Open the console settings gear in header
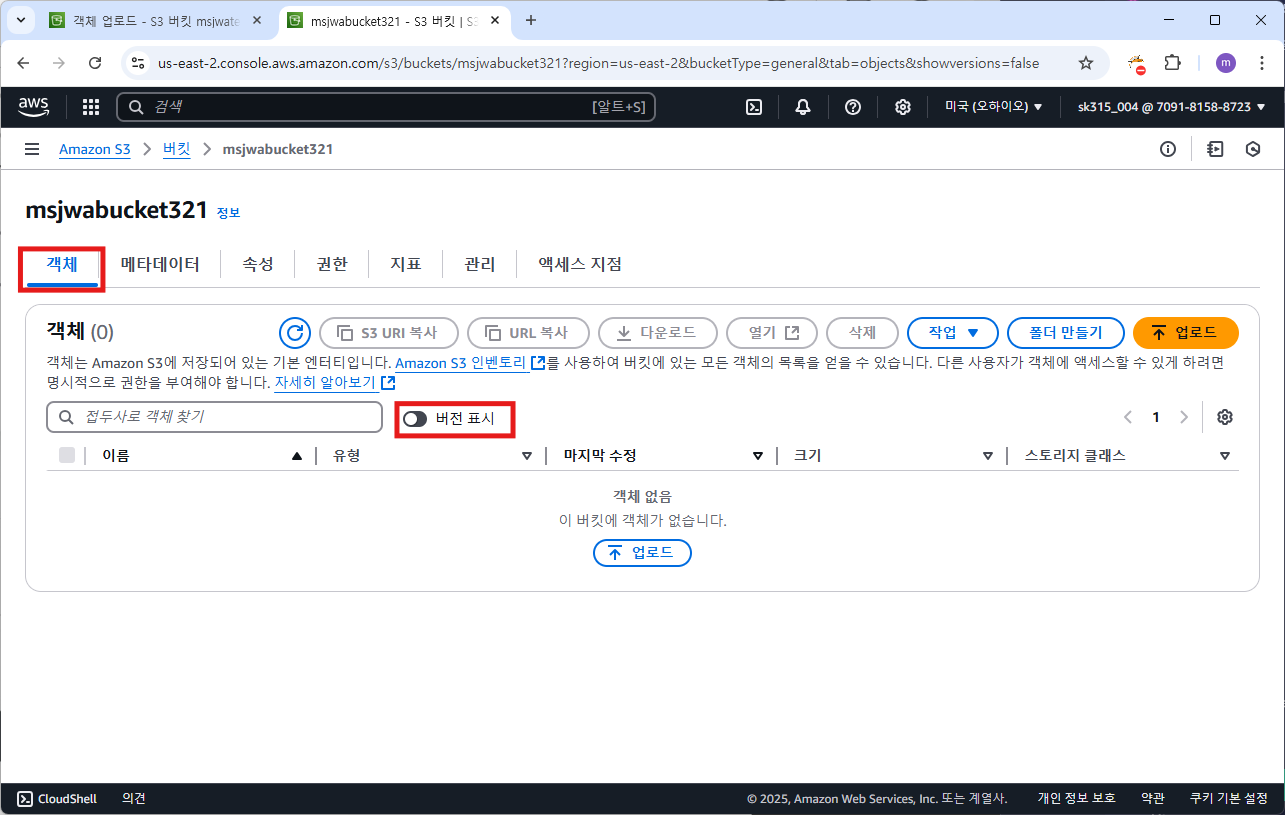This screenshot has height=815, width=1285. coord(902,107)
